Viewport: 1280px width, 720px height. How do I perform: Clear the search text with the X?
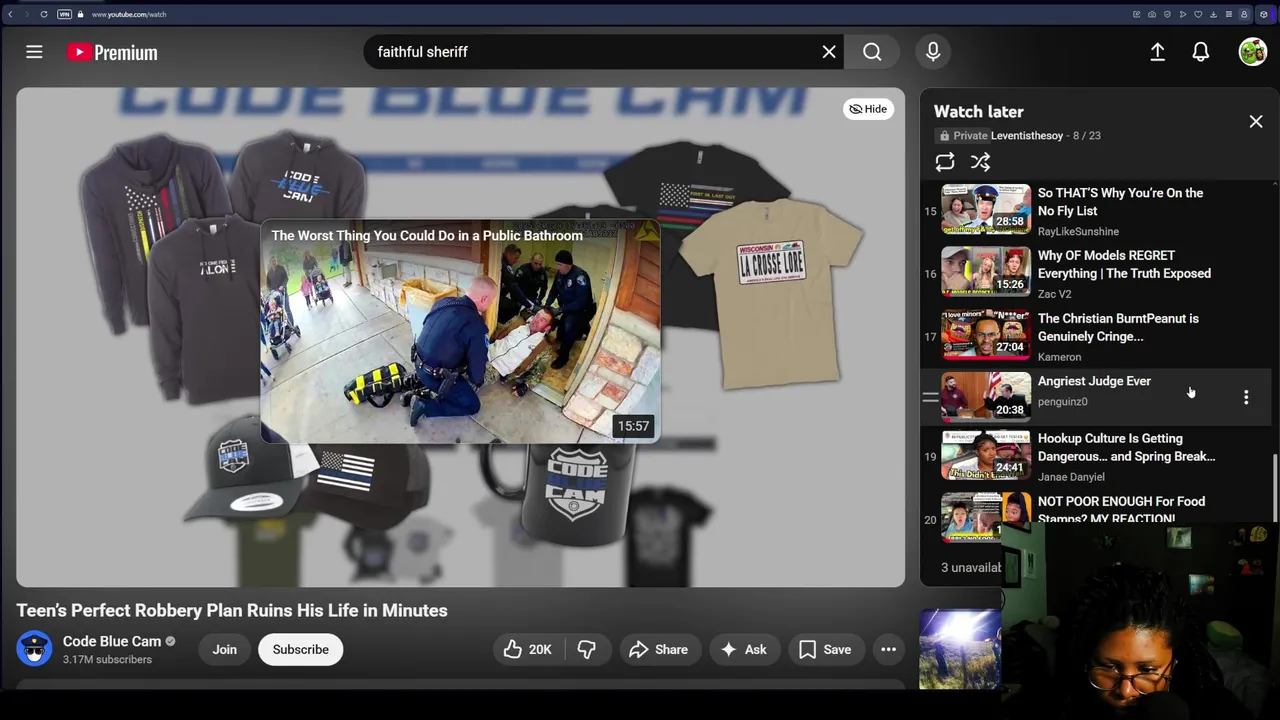pyautogui.click(x=829, y=52)
